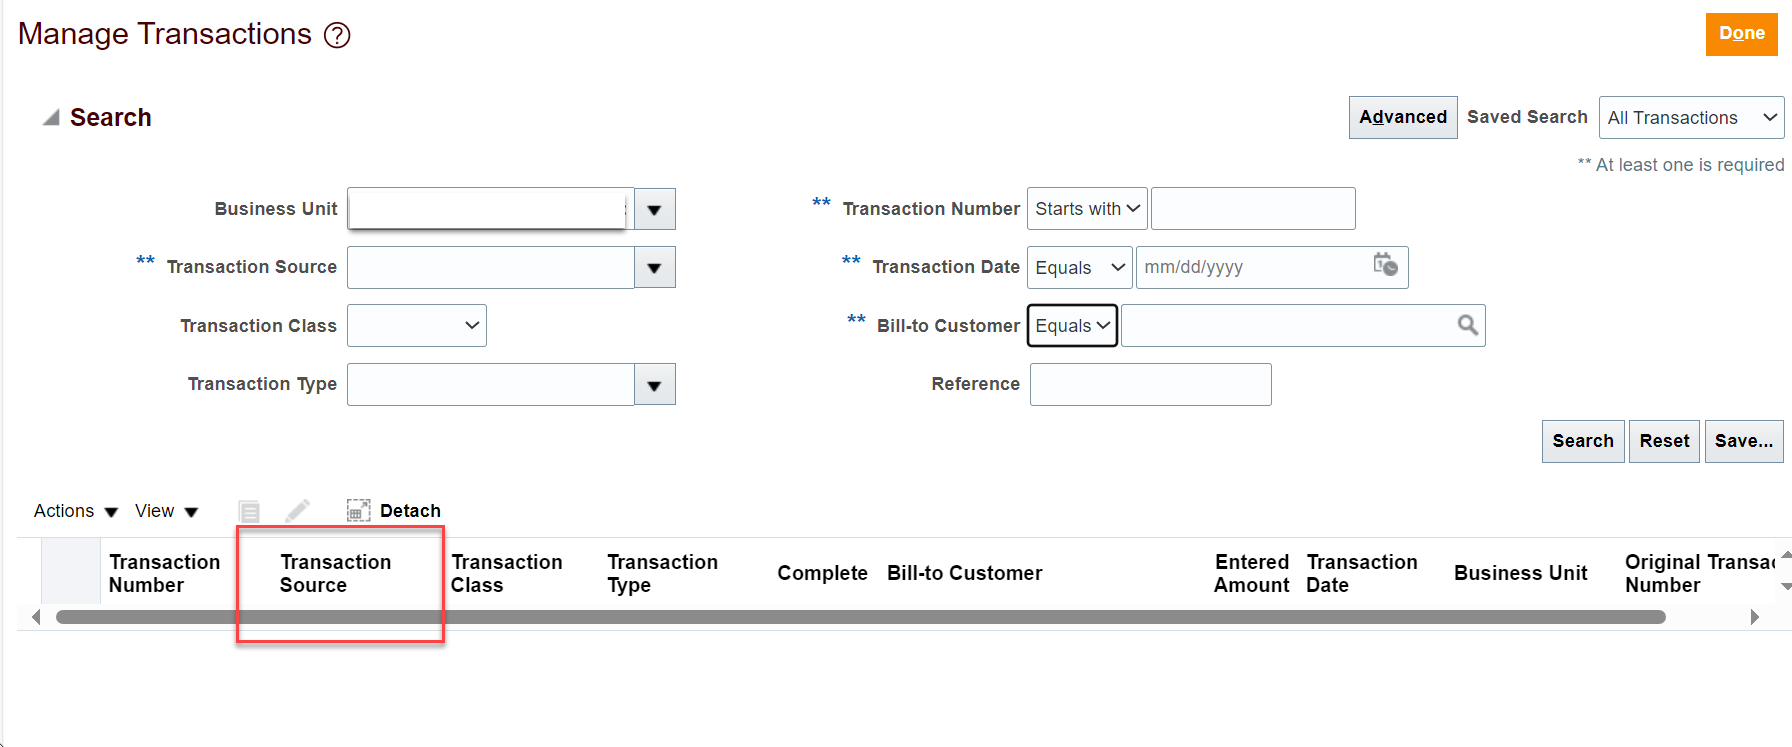
Task: Collapse the Search section
Action: 48,116
